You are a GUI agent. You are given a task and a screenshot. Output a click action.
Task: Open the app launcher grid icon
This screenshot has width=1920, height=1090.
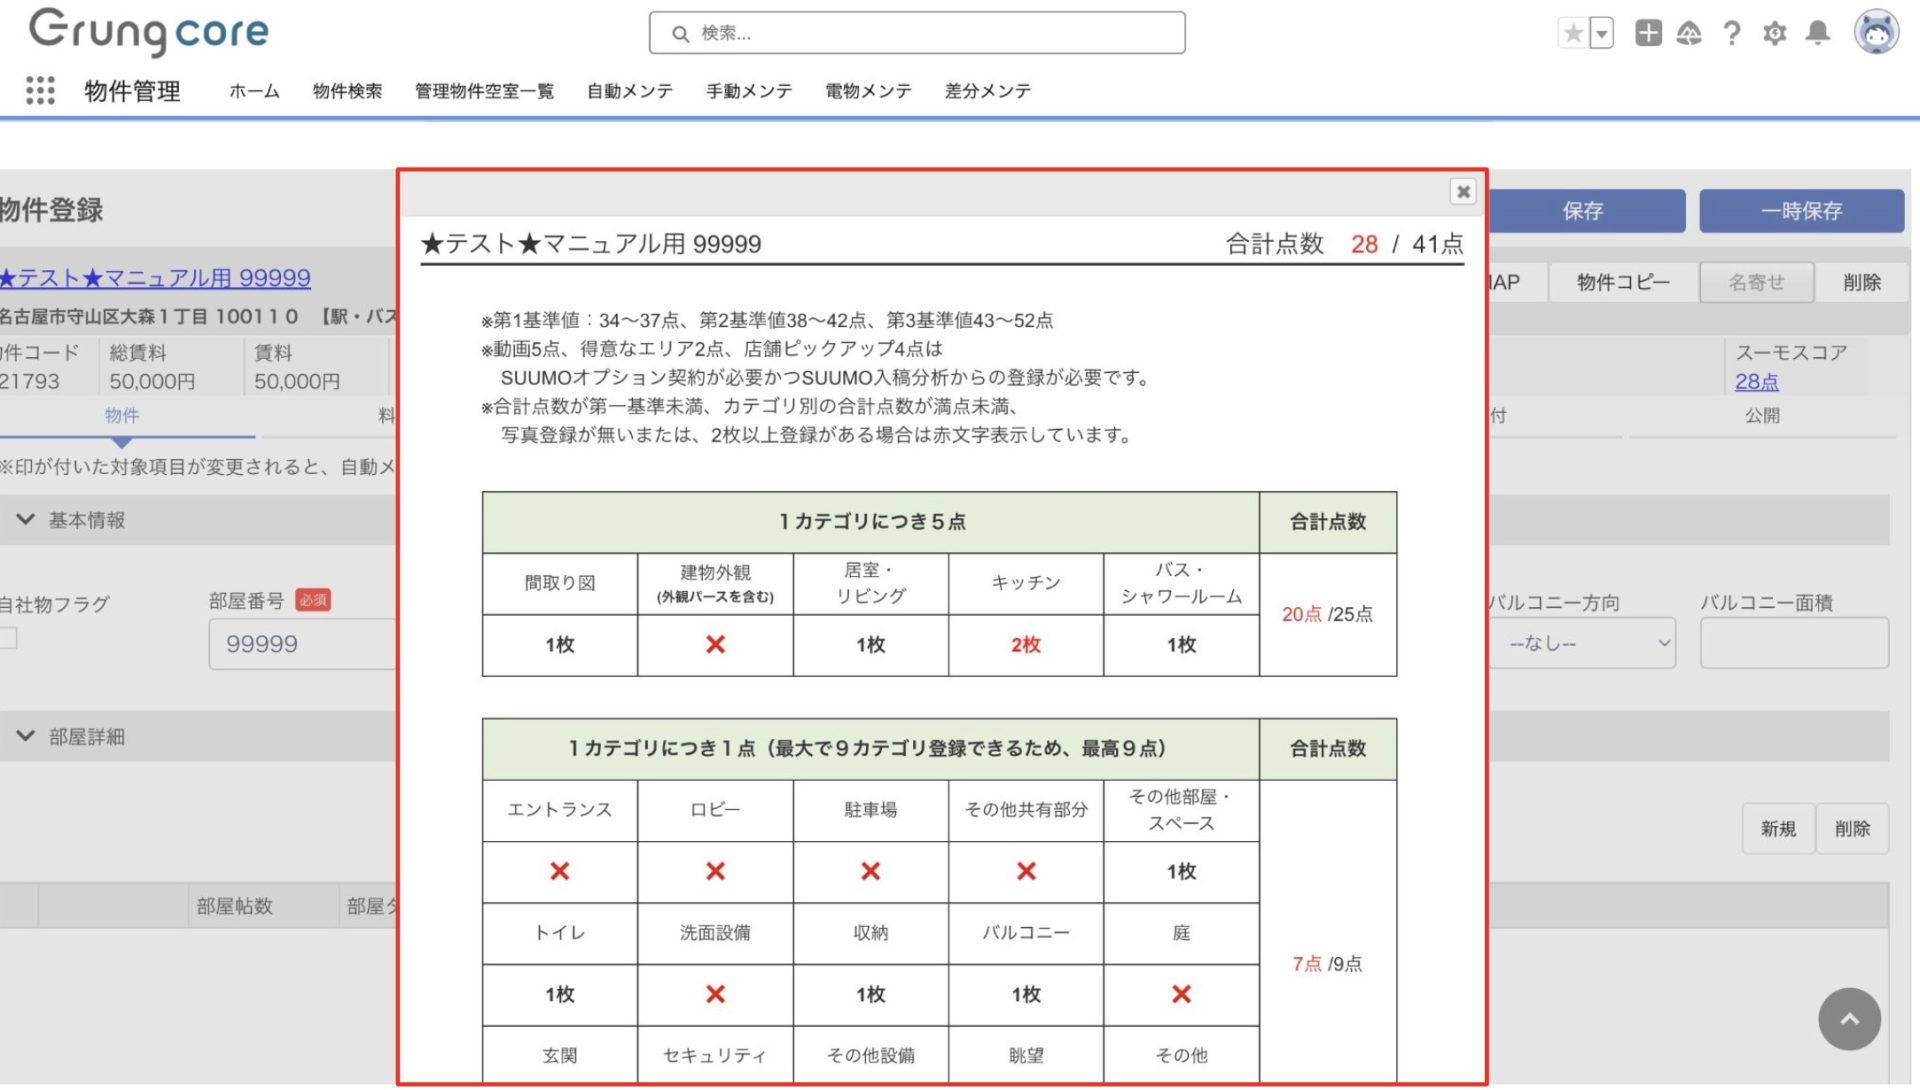point(40,91)
